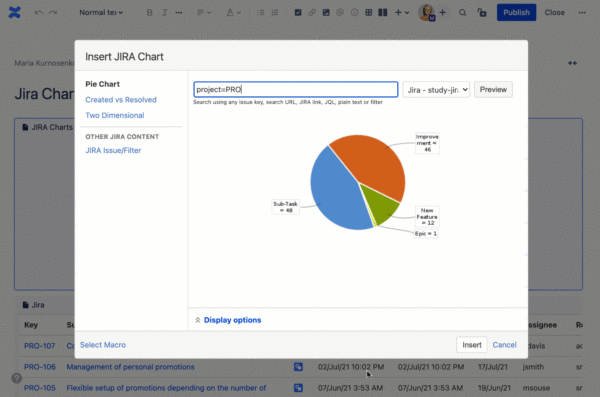This screenshot has height=397, width=600.
Task: Open JIRA Issue/Filter content
Action: point(113,150)
